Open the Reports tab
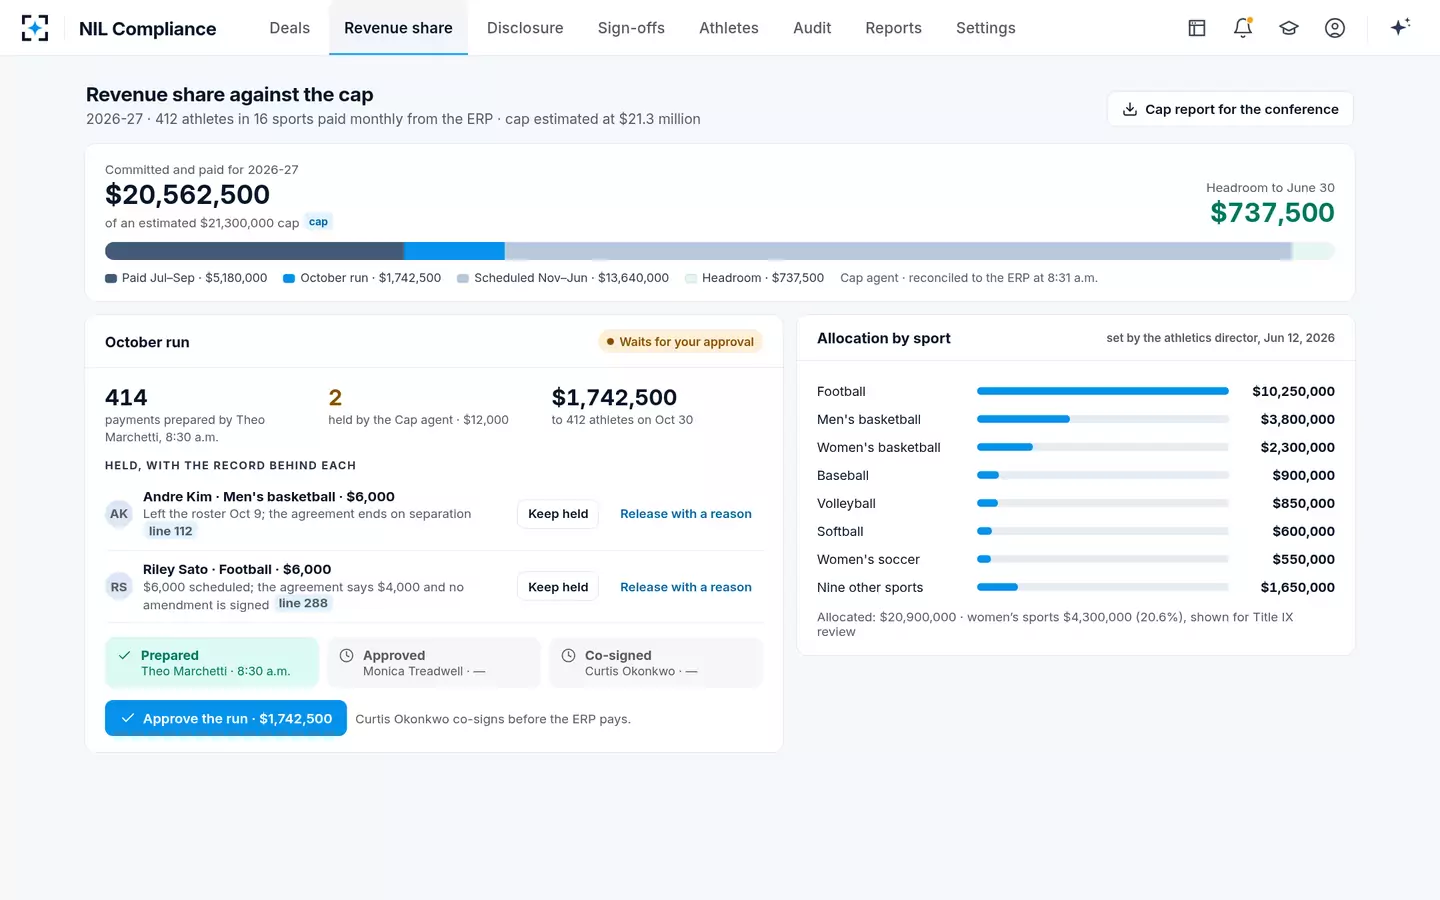 tap(894, 28)
